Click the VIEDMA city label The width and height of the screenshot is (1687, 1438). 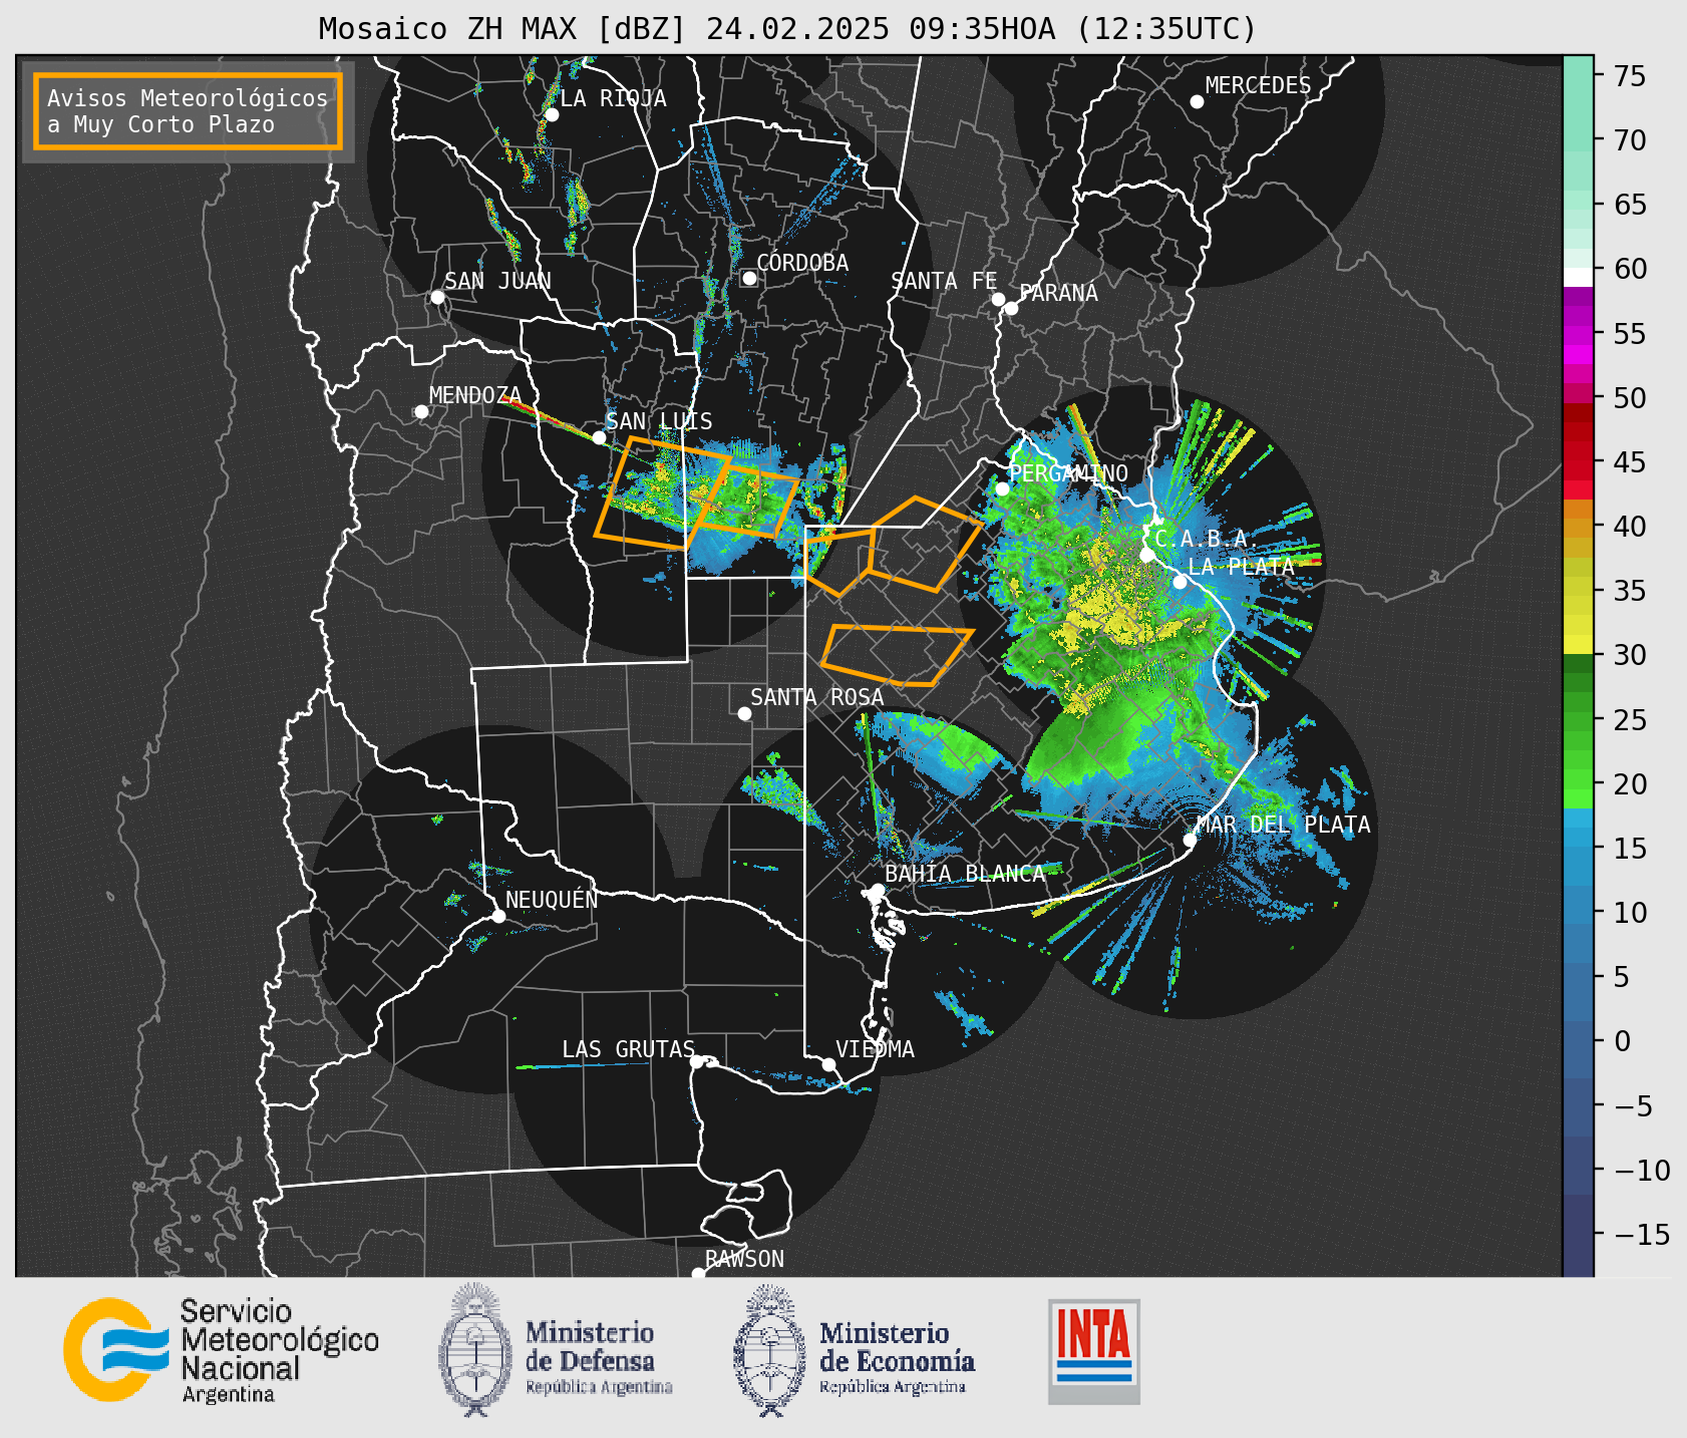[x=875, y=1049]
